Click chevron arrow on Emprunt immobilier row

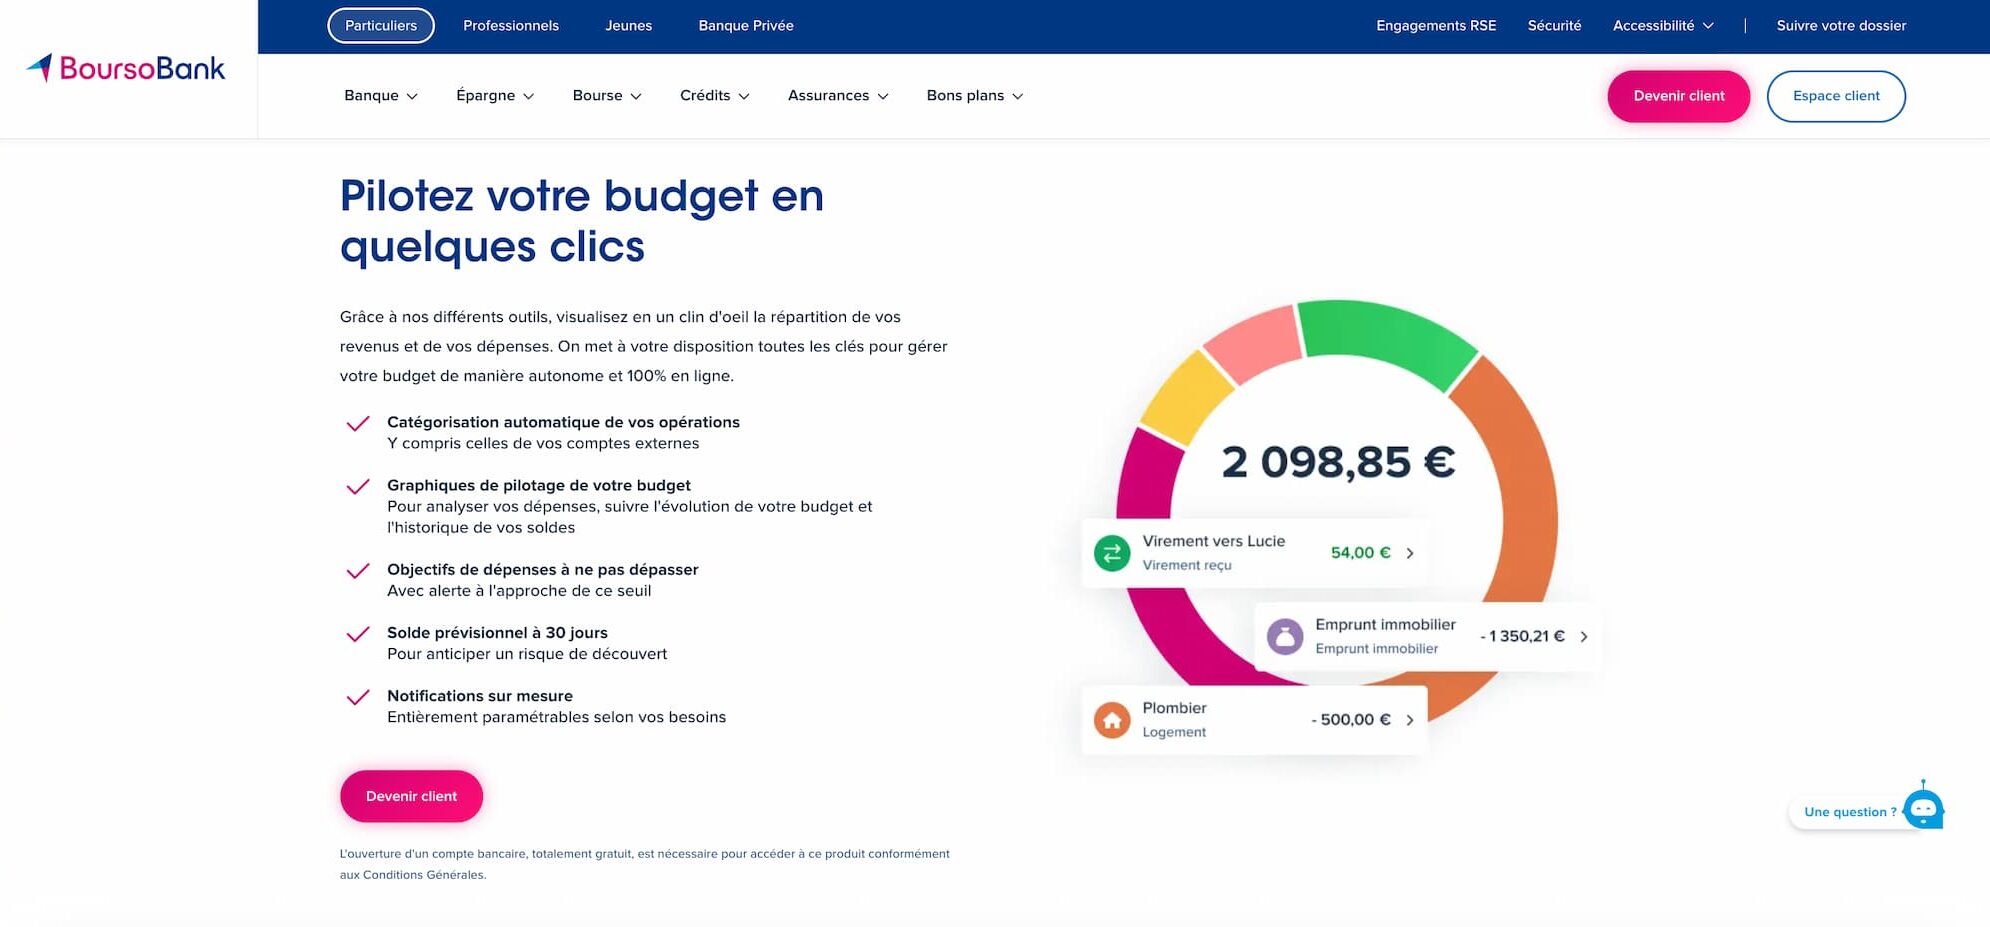1583,636
